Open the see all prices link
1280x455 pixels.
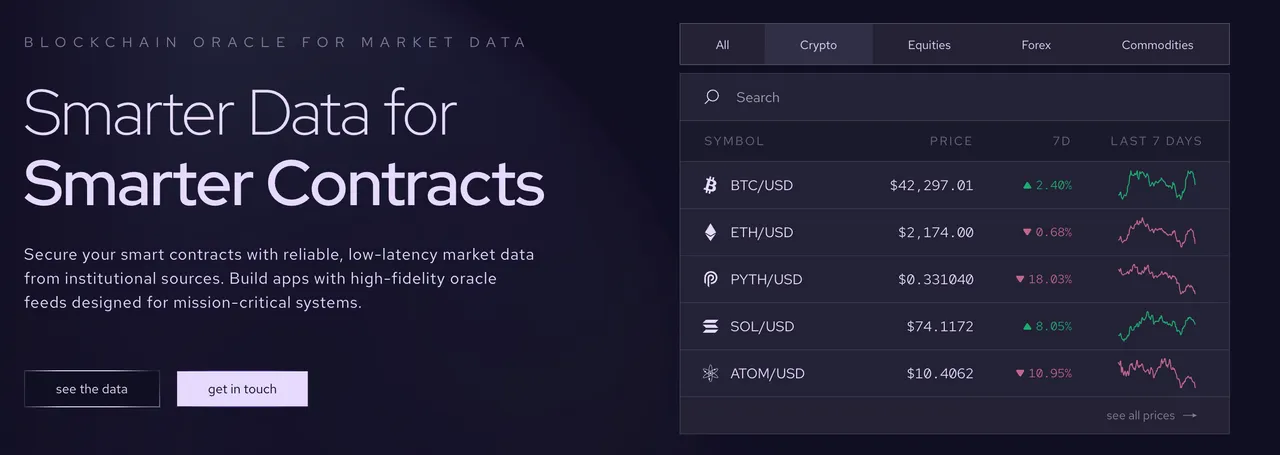point(1151,415)
